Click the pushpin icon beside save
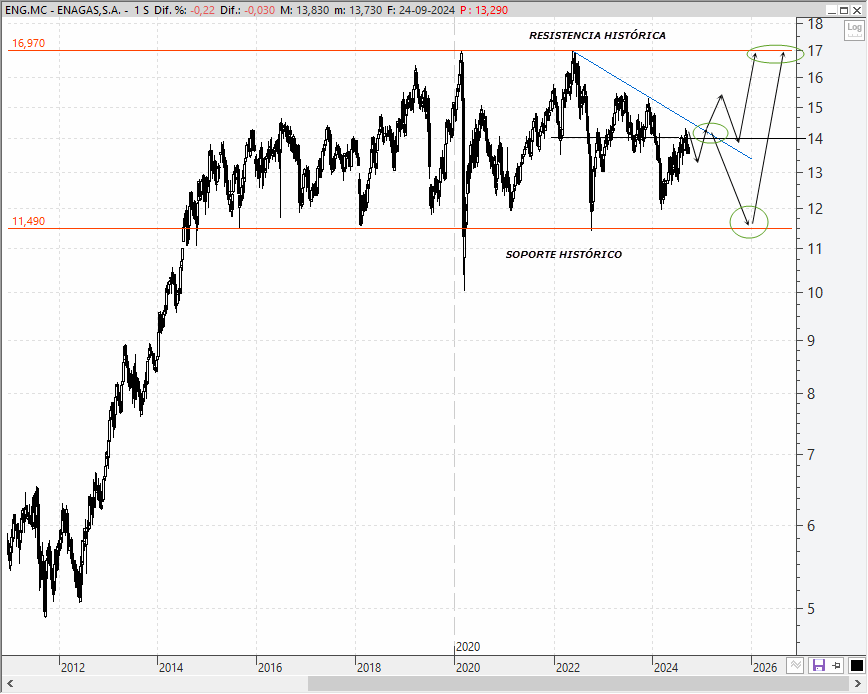The image size is (868, 694). pyautogui.click(x=836, y=666)
